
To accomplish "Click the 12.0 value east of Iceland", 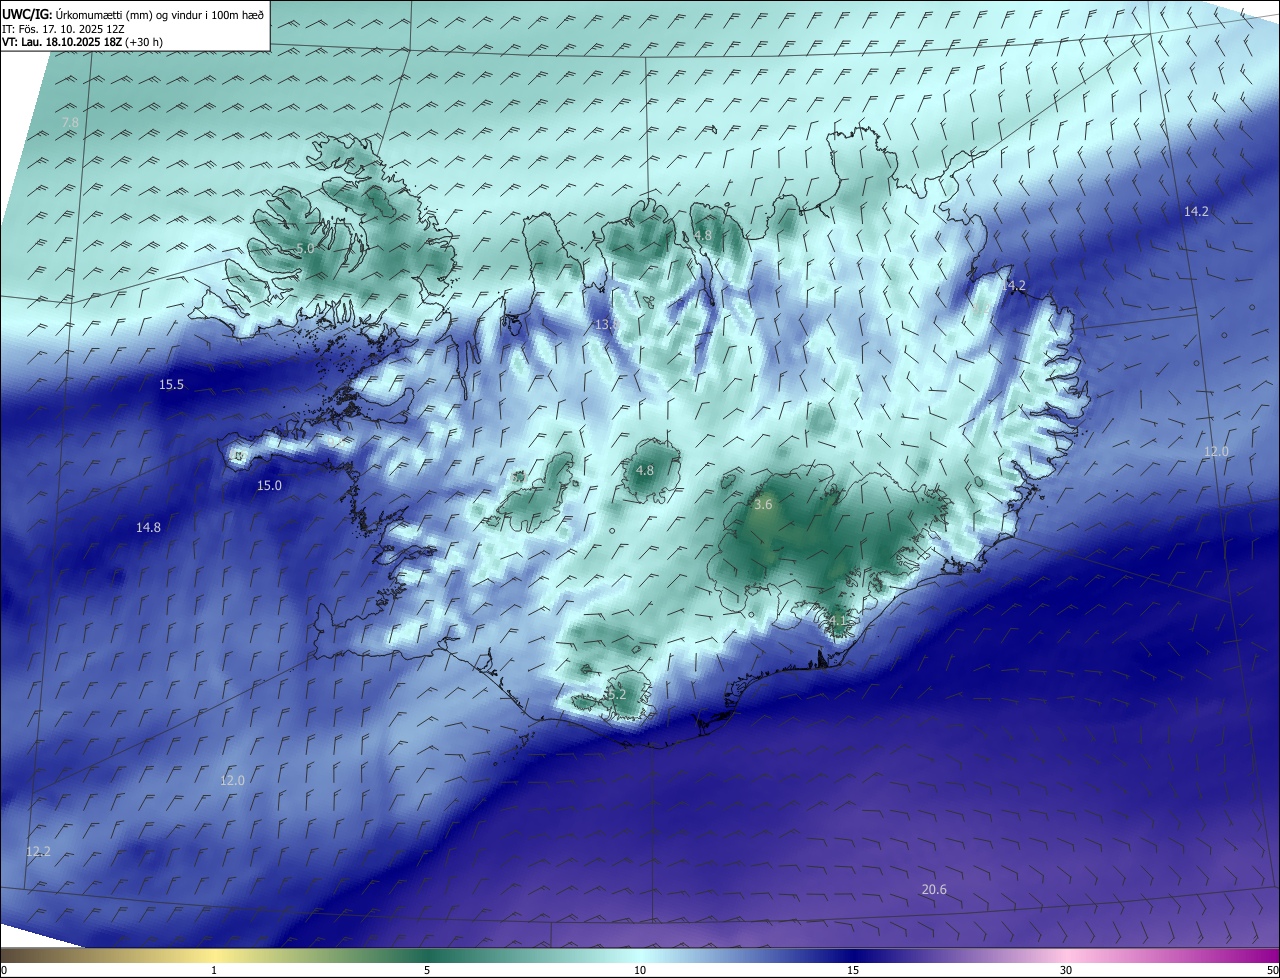I will click(1216, 451).
